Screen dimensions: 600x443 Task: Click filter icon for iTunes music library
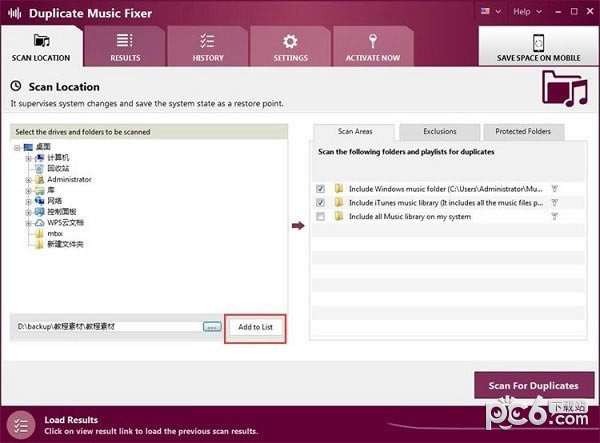pyautogui.click(x=555, y=202)
